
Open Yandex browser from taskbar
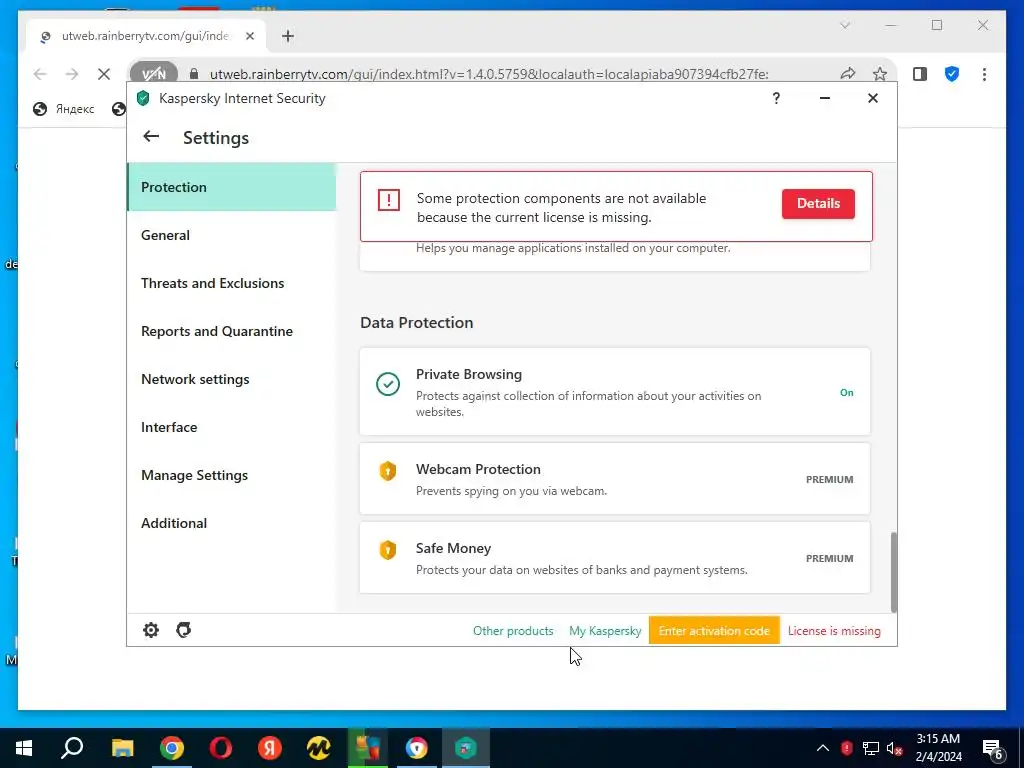270,748
